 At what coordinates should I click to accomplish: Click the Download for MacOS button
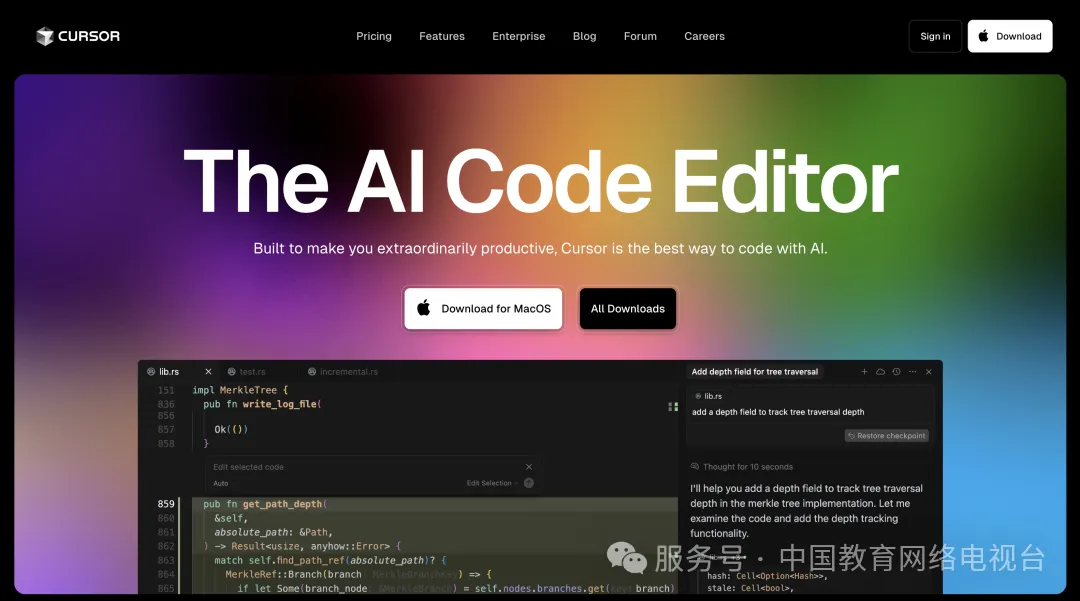pos(483,308)
